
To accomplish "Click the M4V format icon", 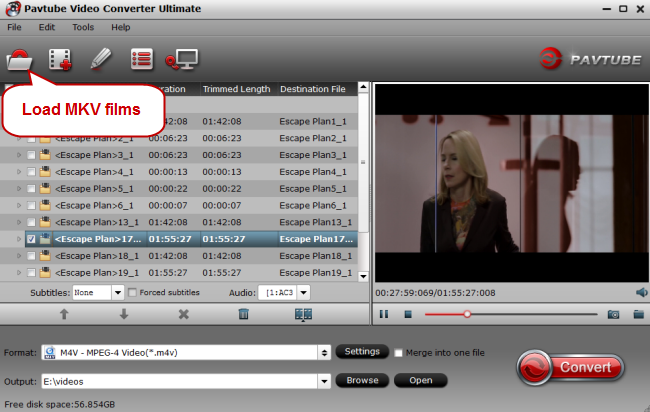I will [x=50, y=352].
